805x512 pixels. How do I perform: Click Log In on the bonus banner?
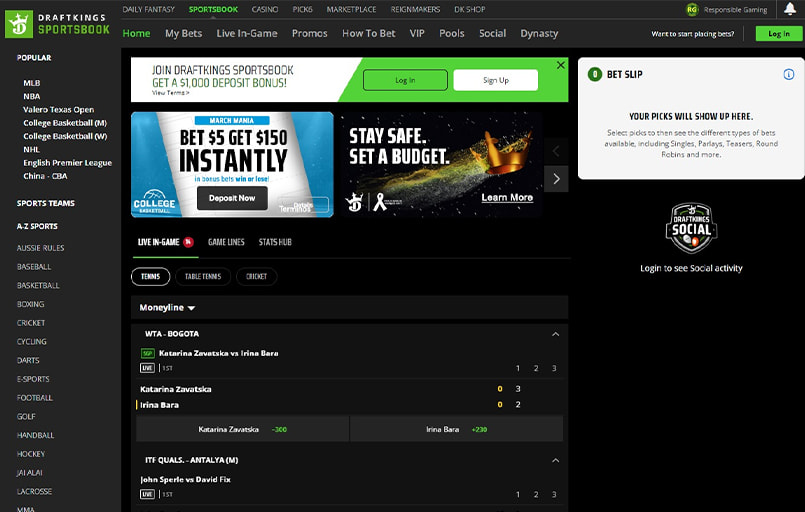click(405, 80)
